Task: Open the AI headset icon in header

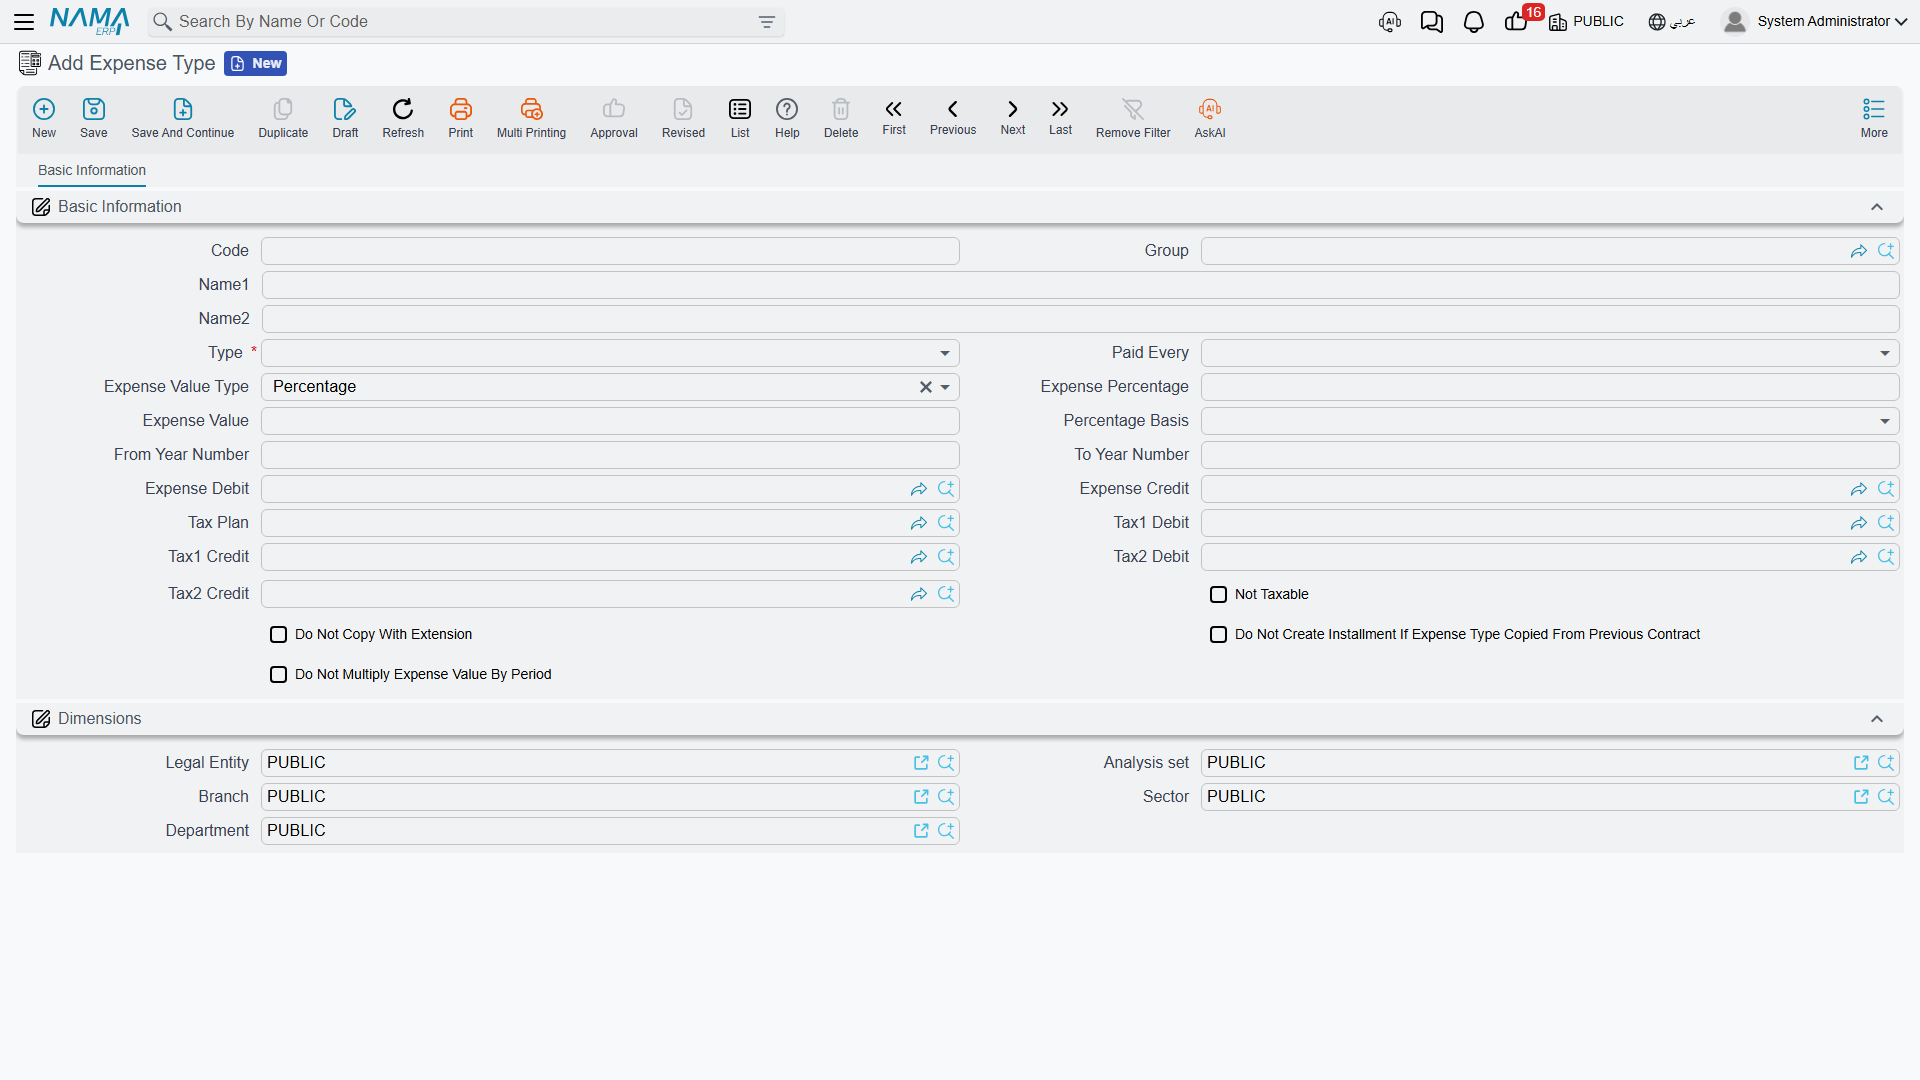Action: 1390,22
